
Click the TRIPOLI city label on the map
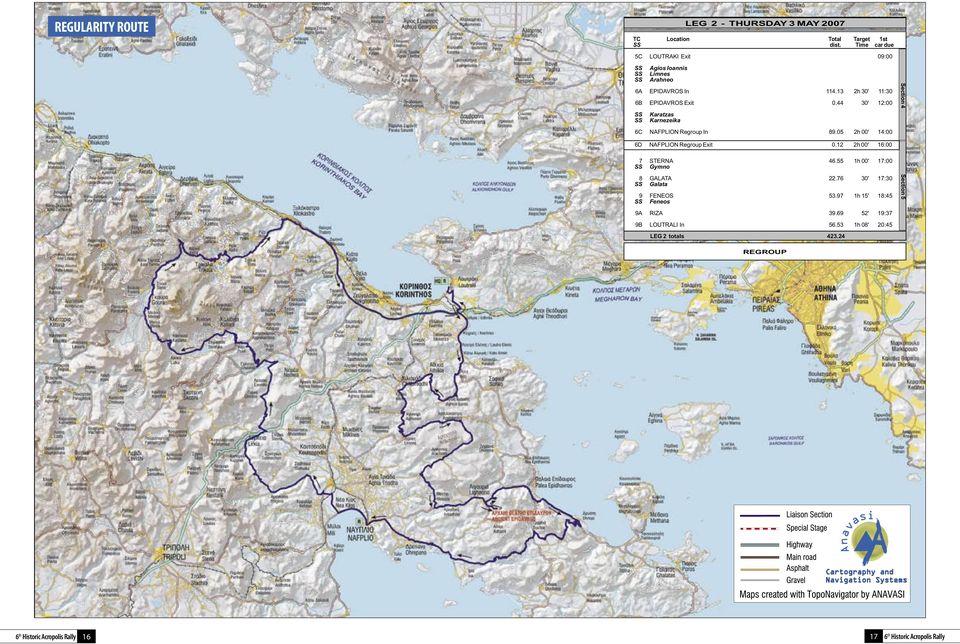(x=174, y=557)
